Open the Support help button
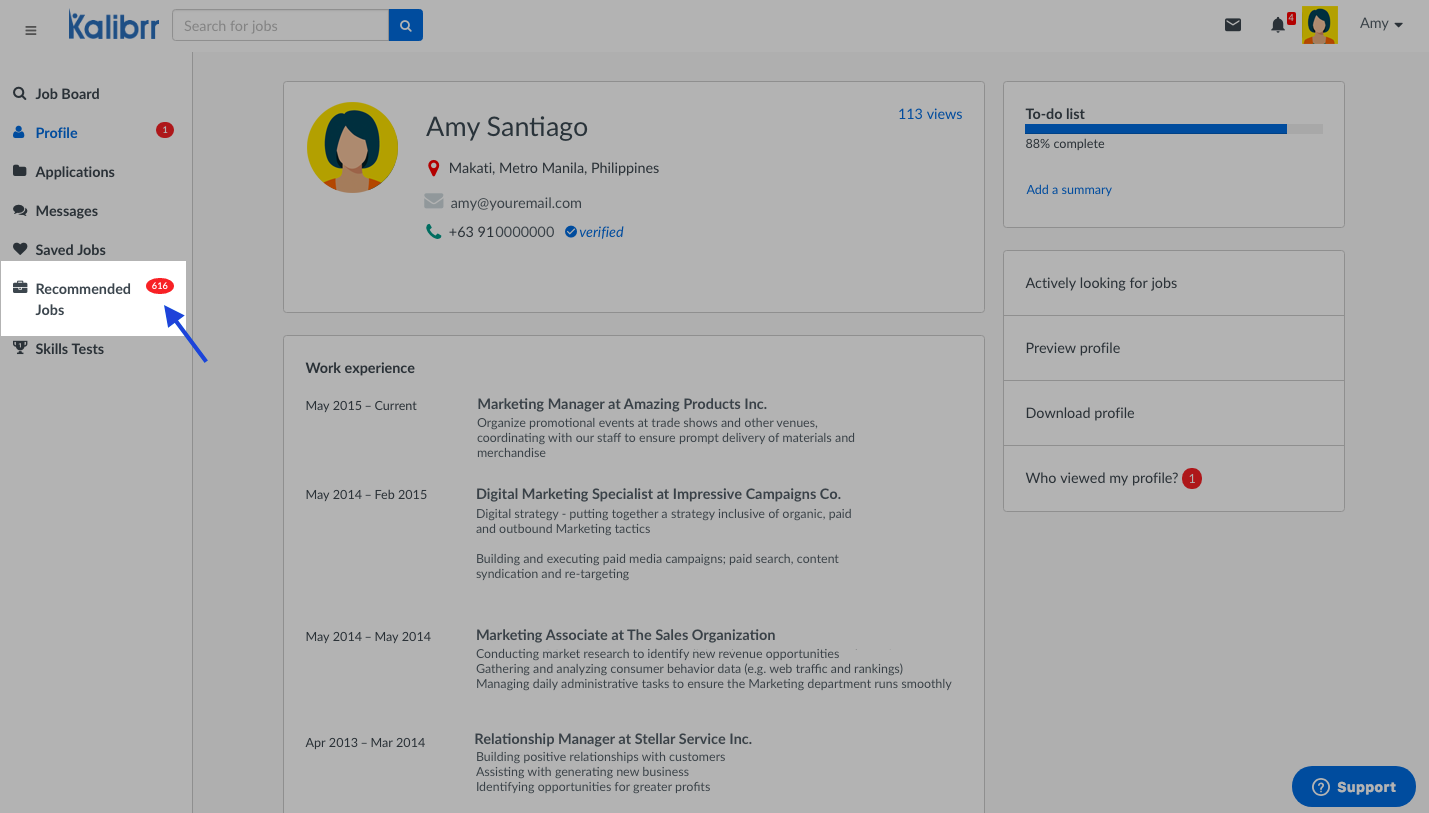 pyautogui.click(x=1353, y=787)
